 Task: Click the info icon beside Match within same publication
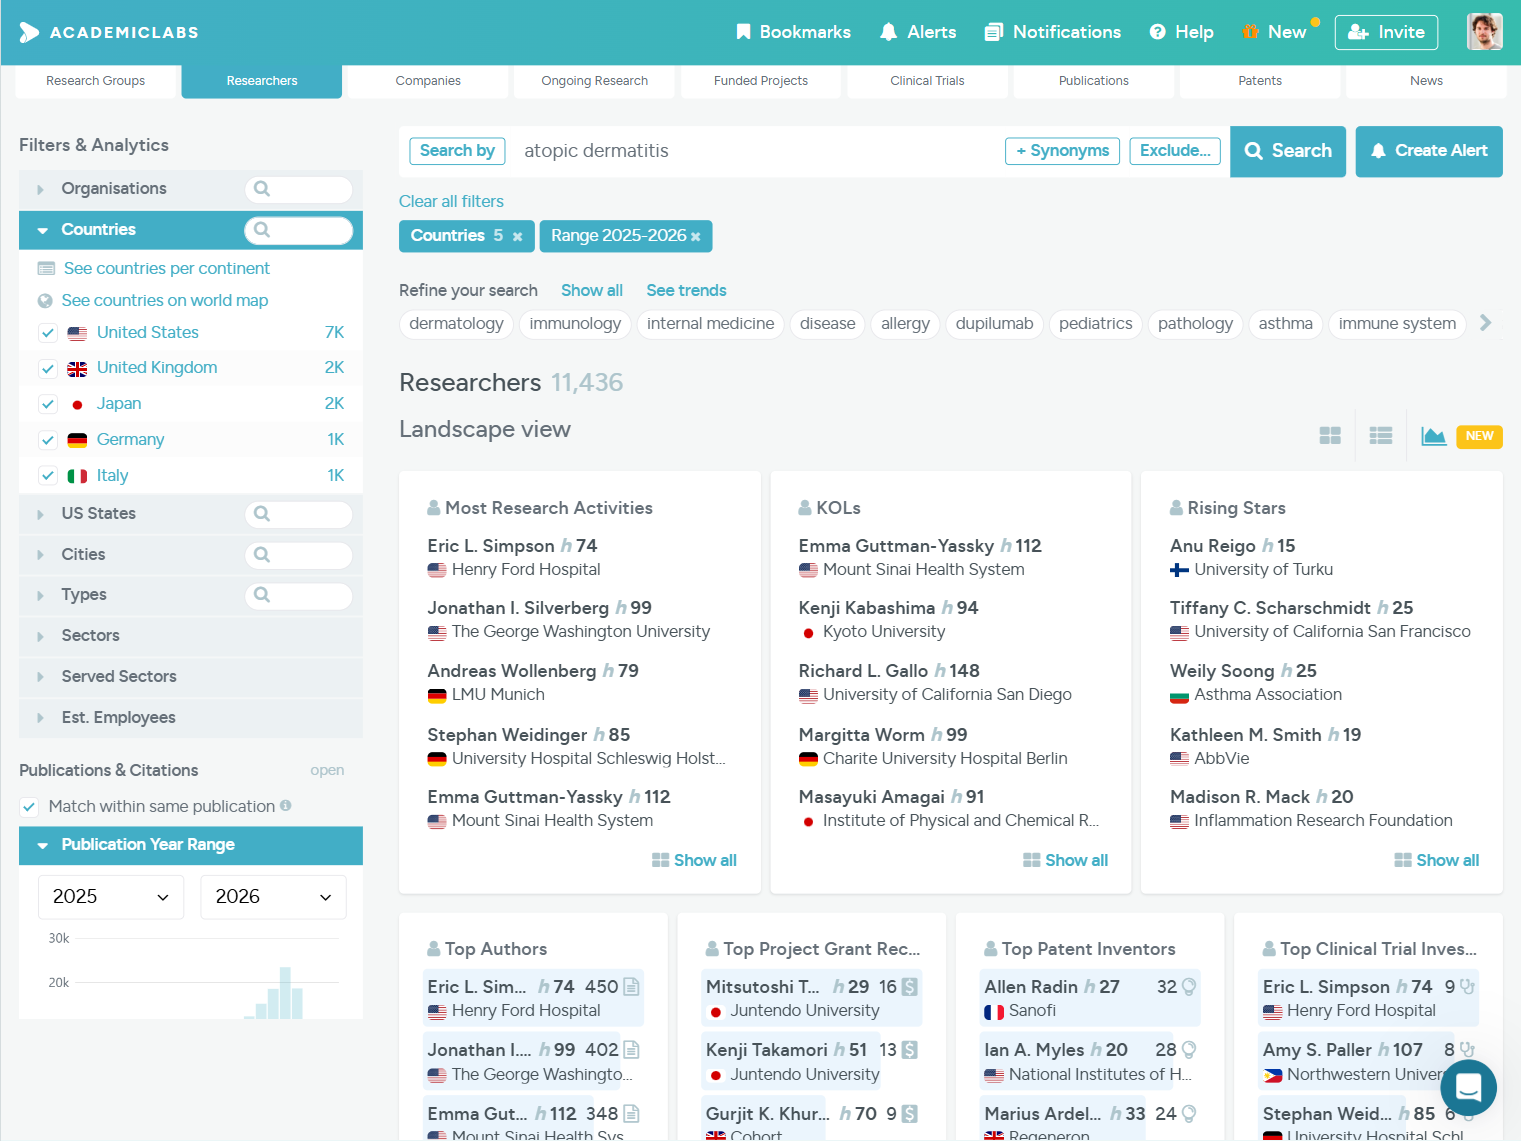tap(286, 805)
